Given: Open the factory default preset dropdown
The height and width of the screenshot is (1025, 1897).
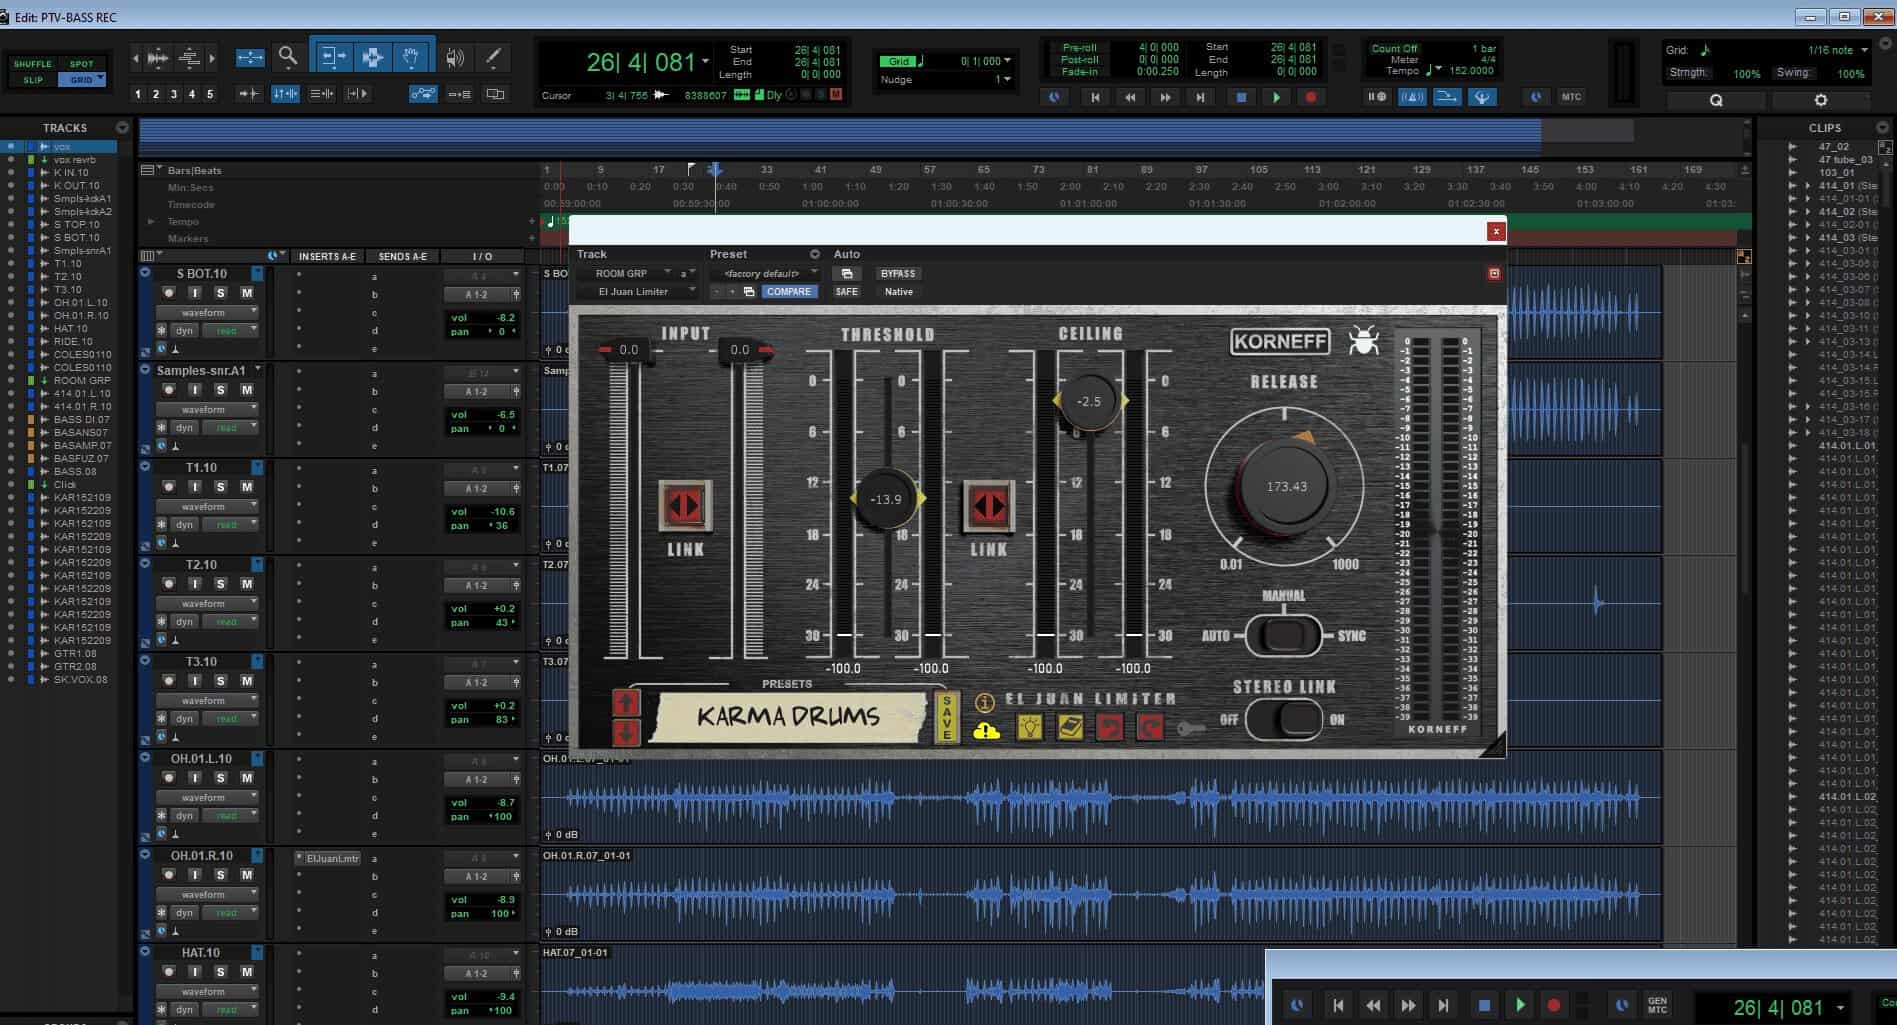Looking at the screenshot, I should click(x=765, y=273).
